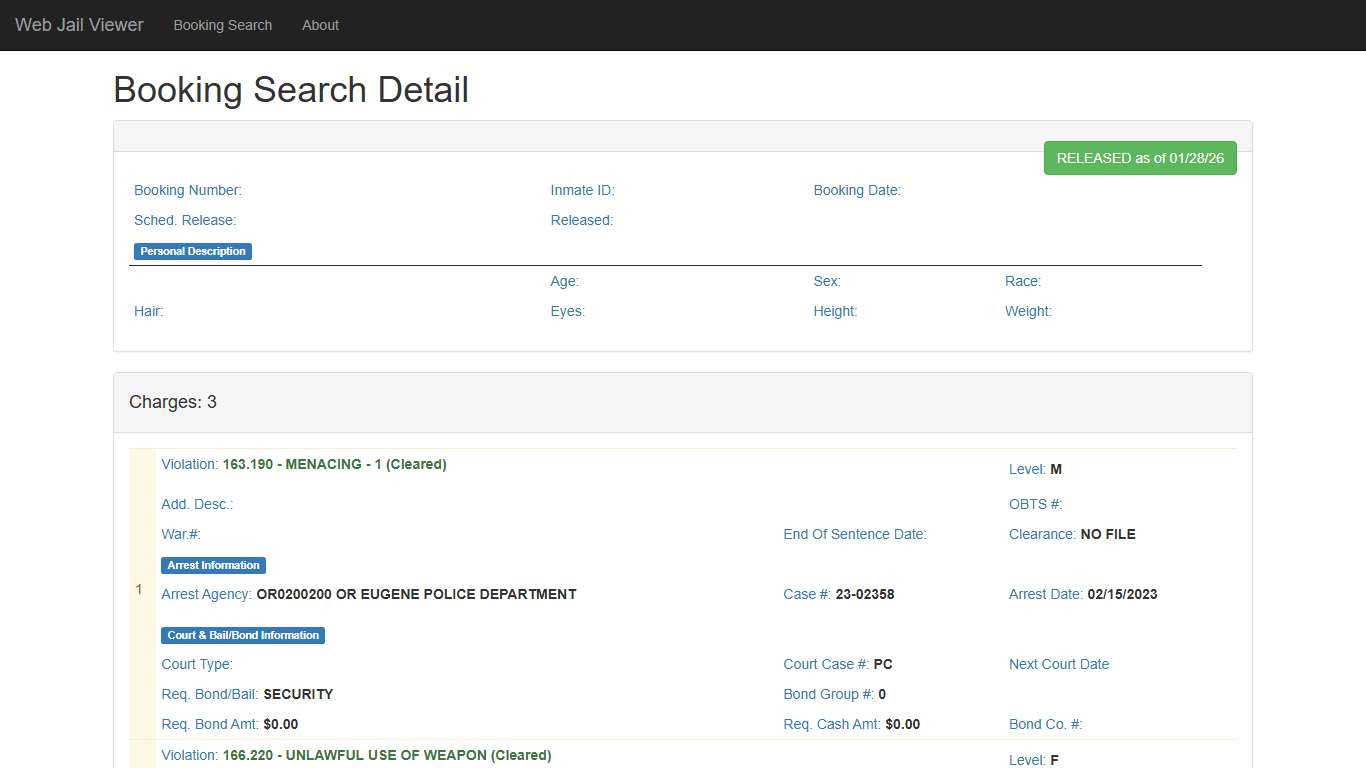This screenshot has width=1366, height=768.
Task: Go to the About page
Action: tap(320, 25)
